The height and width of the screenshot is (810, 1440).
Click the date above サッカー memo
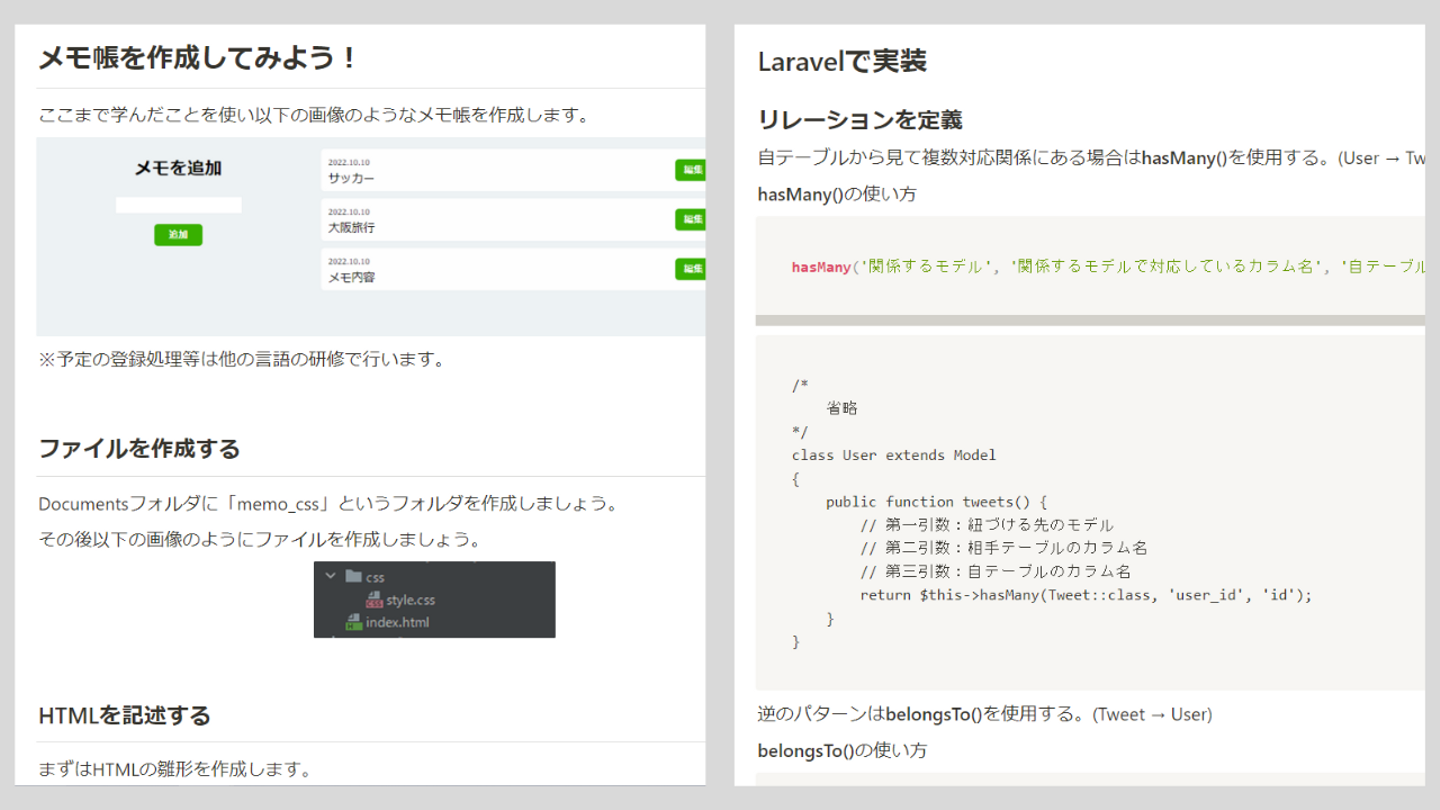[x=348, y=162]
